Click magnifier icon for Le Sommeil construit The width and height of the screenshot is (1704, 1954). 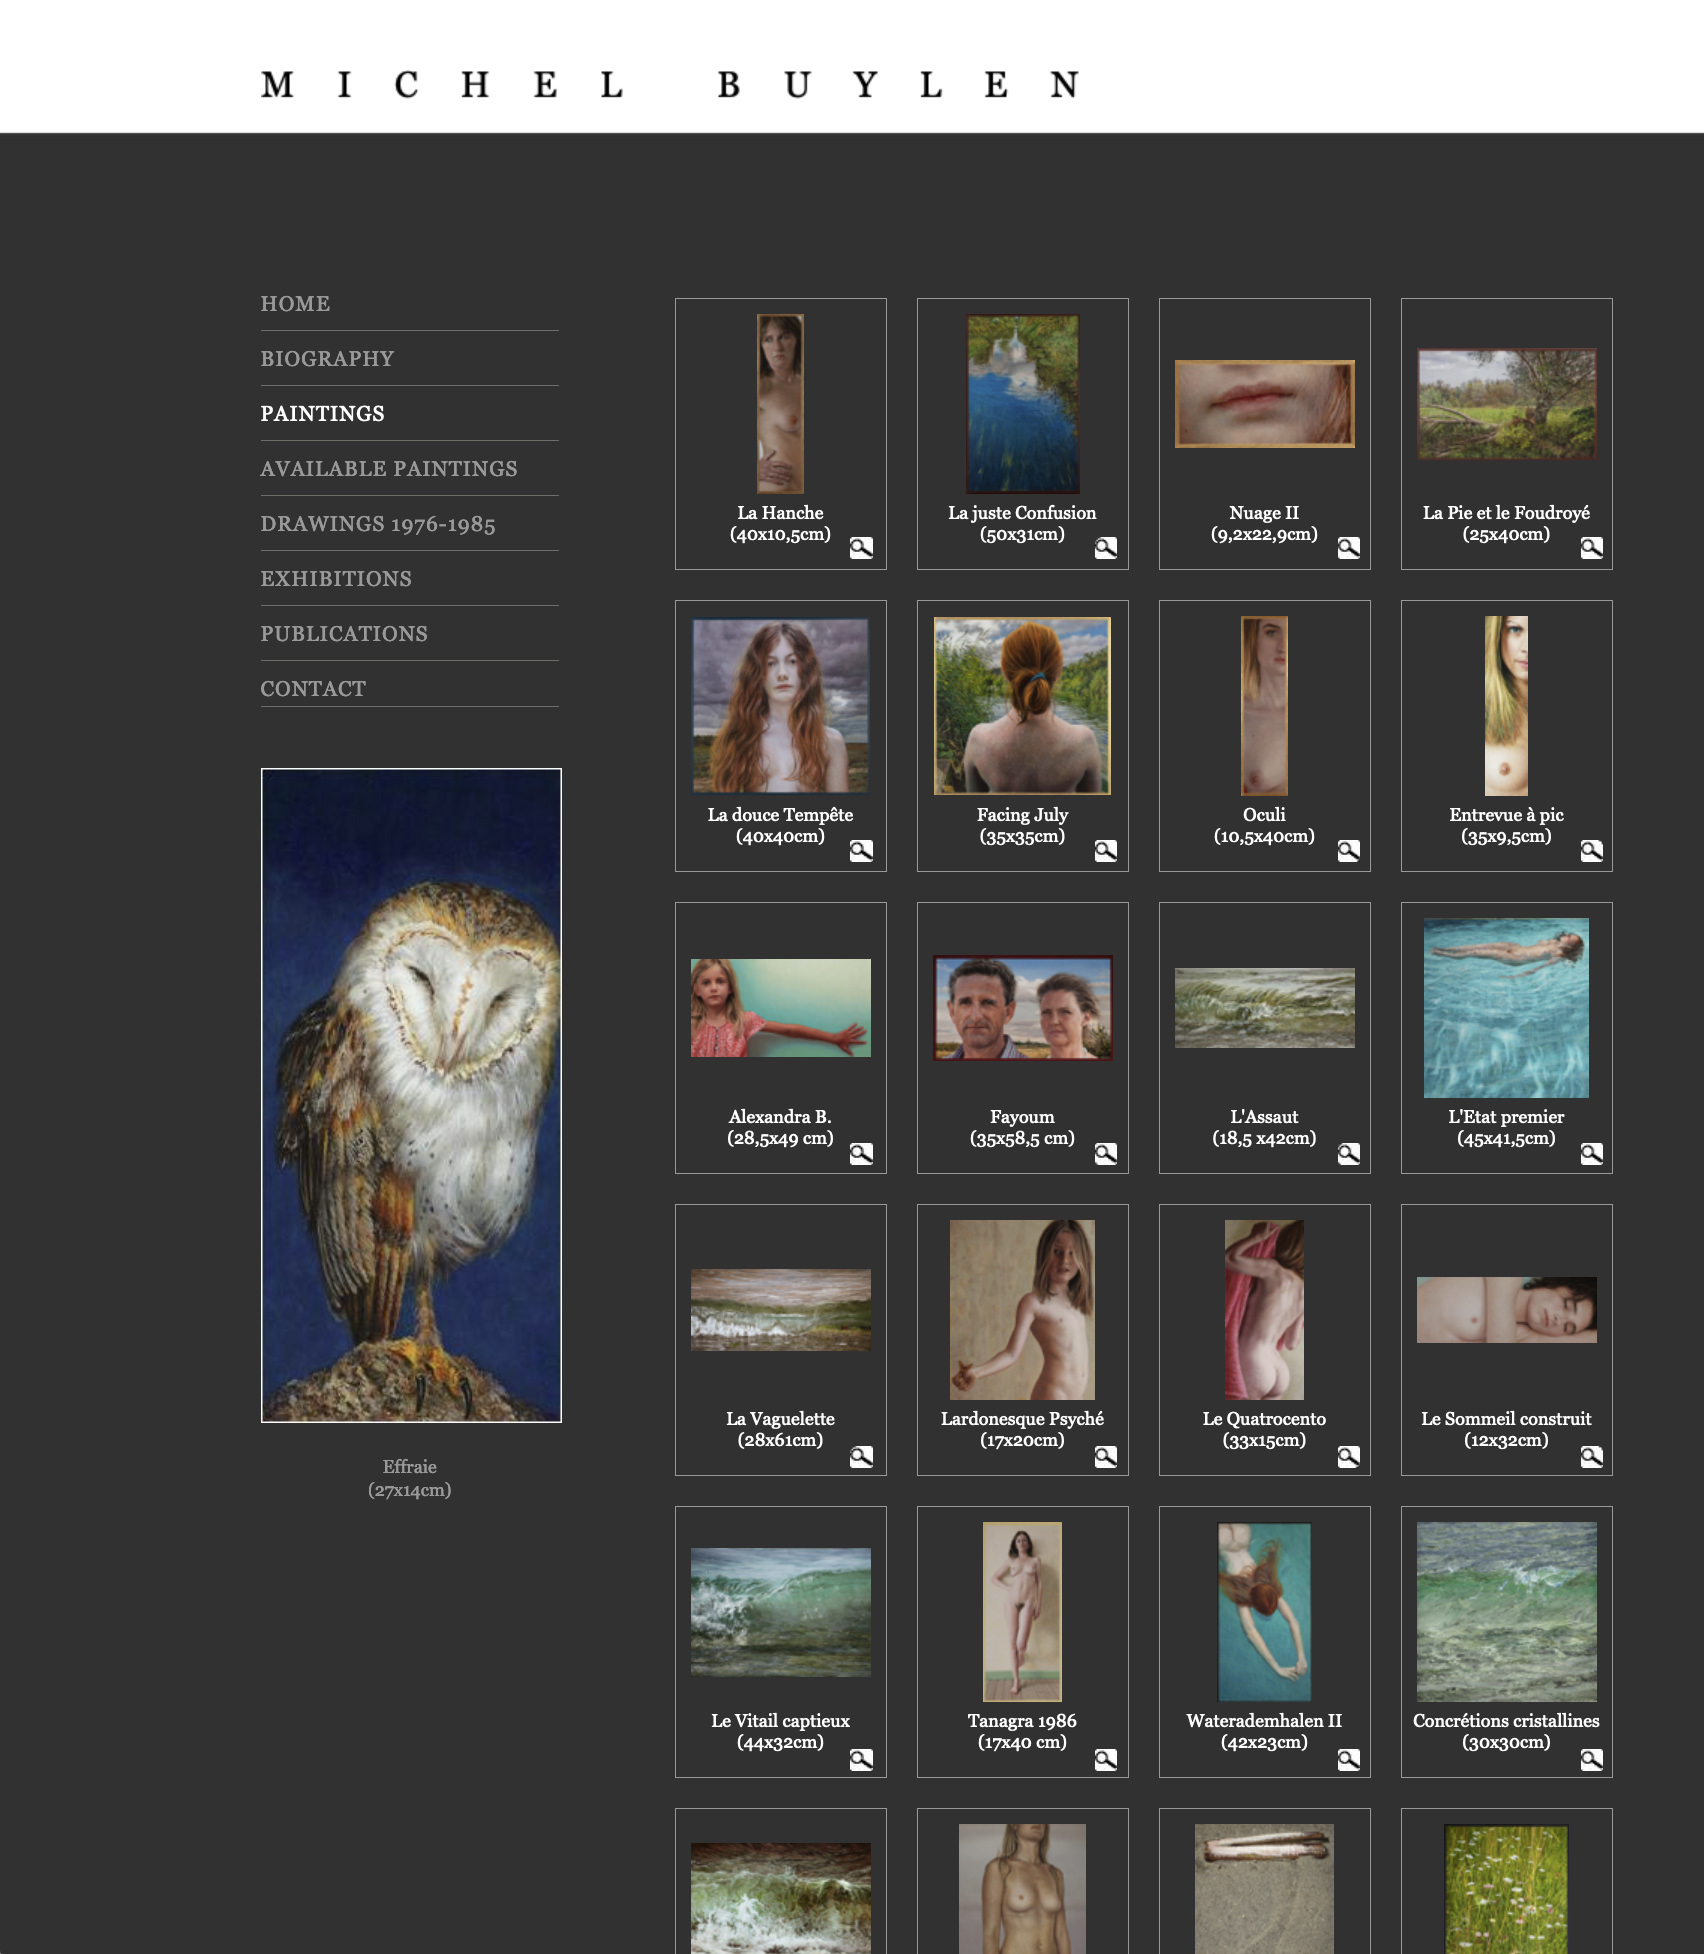(1591, 1457)
